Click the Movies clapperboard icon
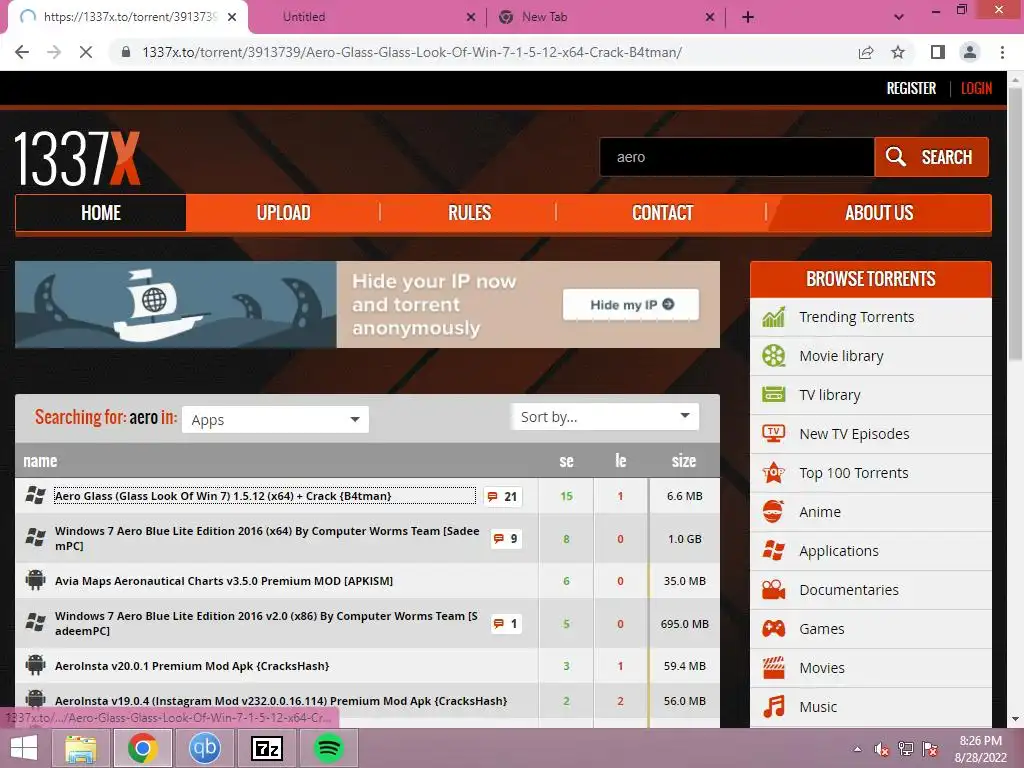 point(774,667)
